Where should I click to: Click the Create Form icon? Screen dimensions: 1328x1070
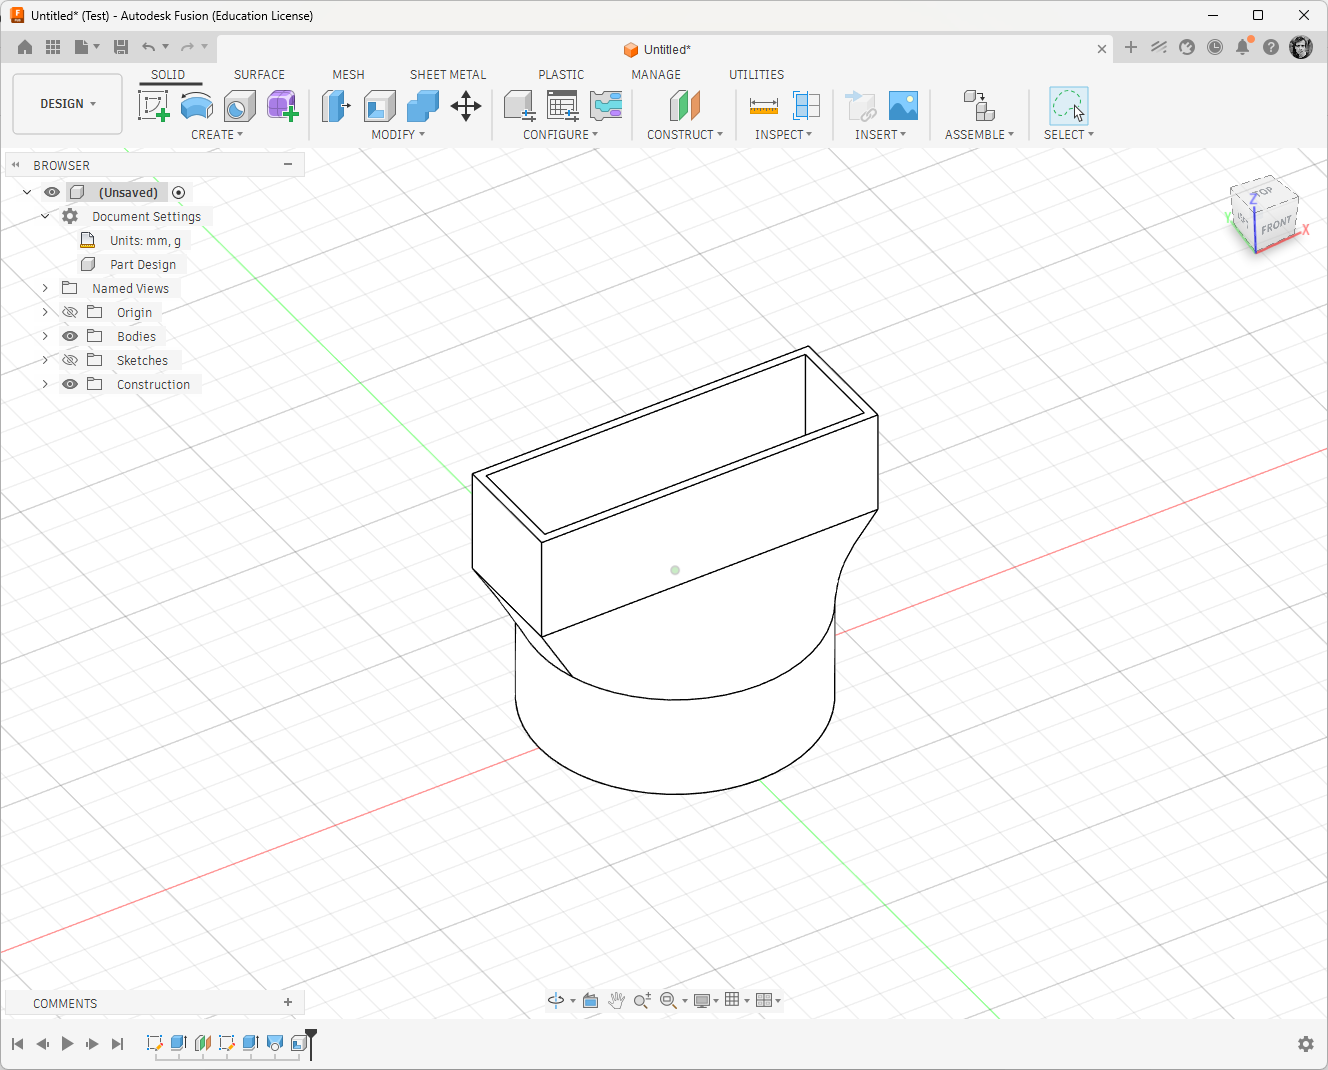coord(282,105)
